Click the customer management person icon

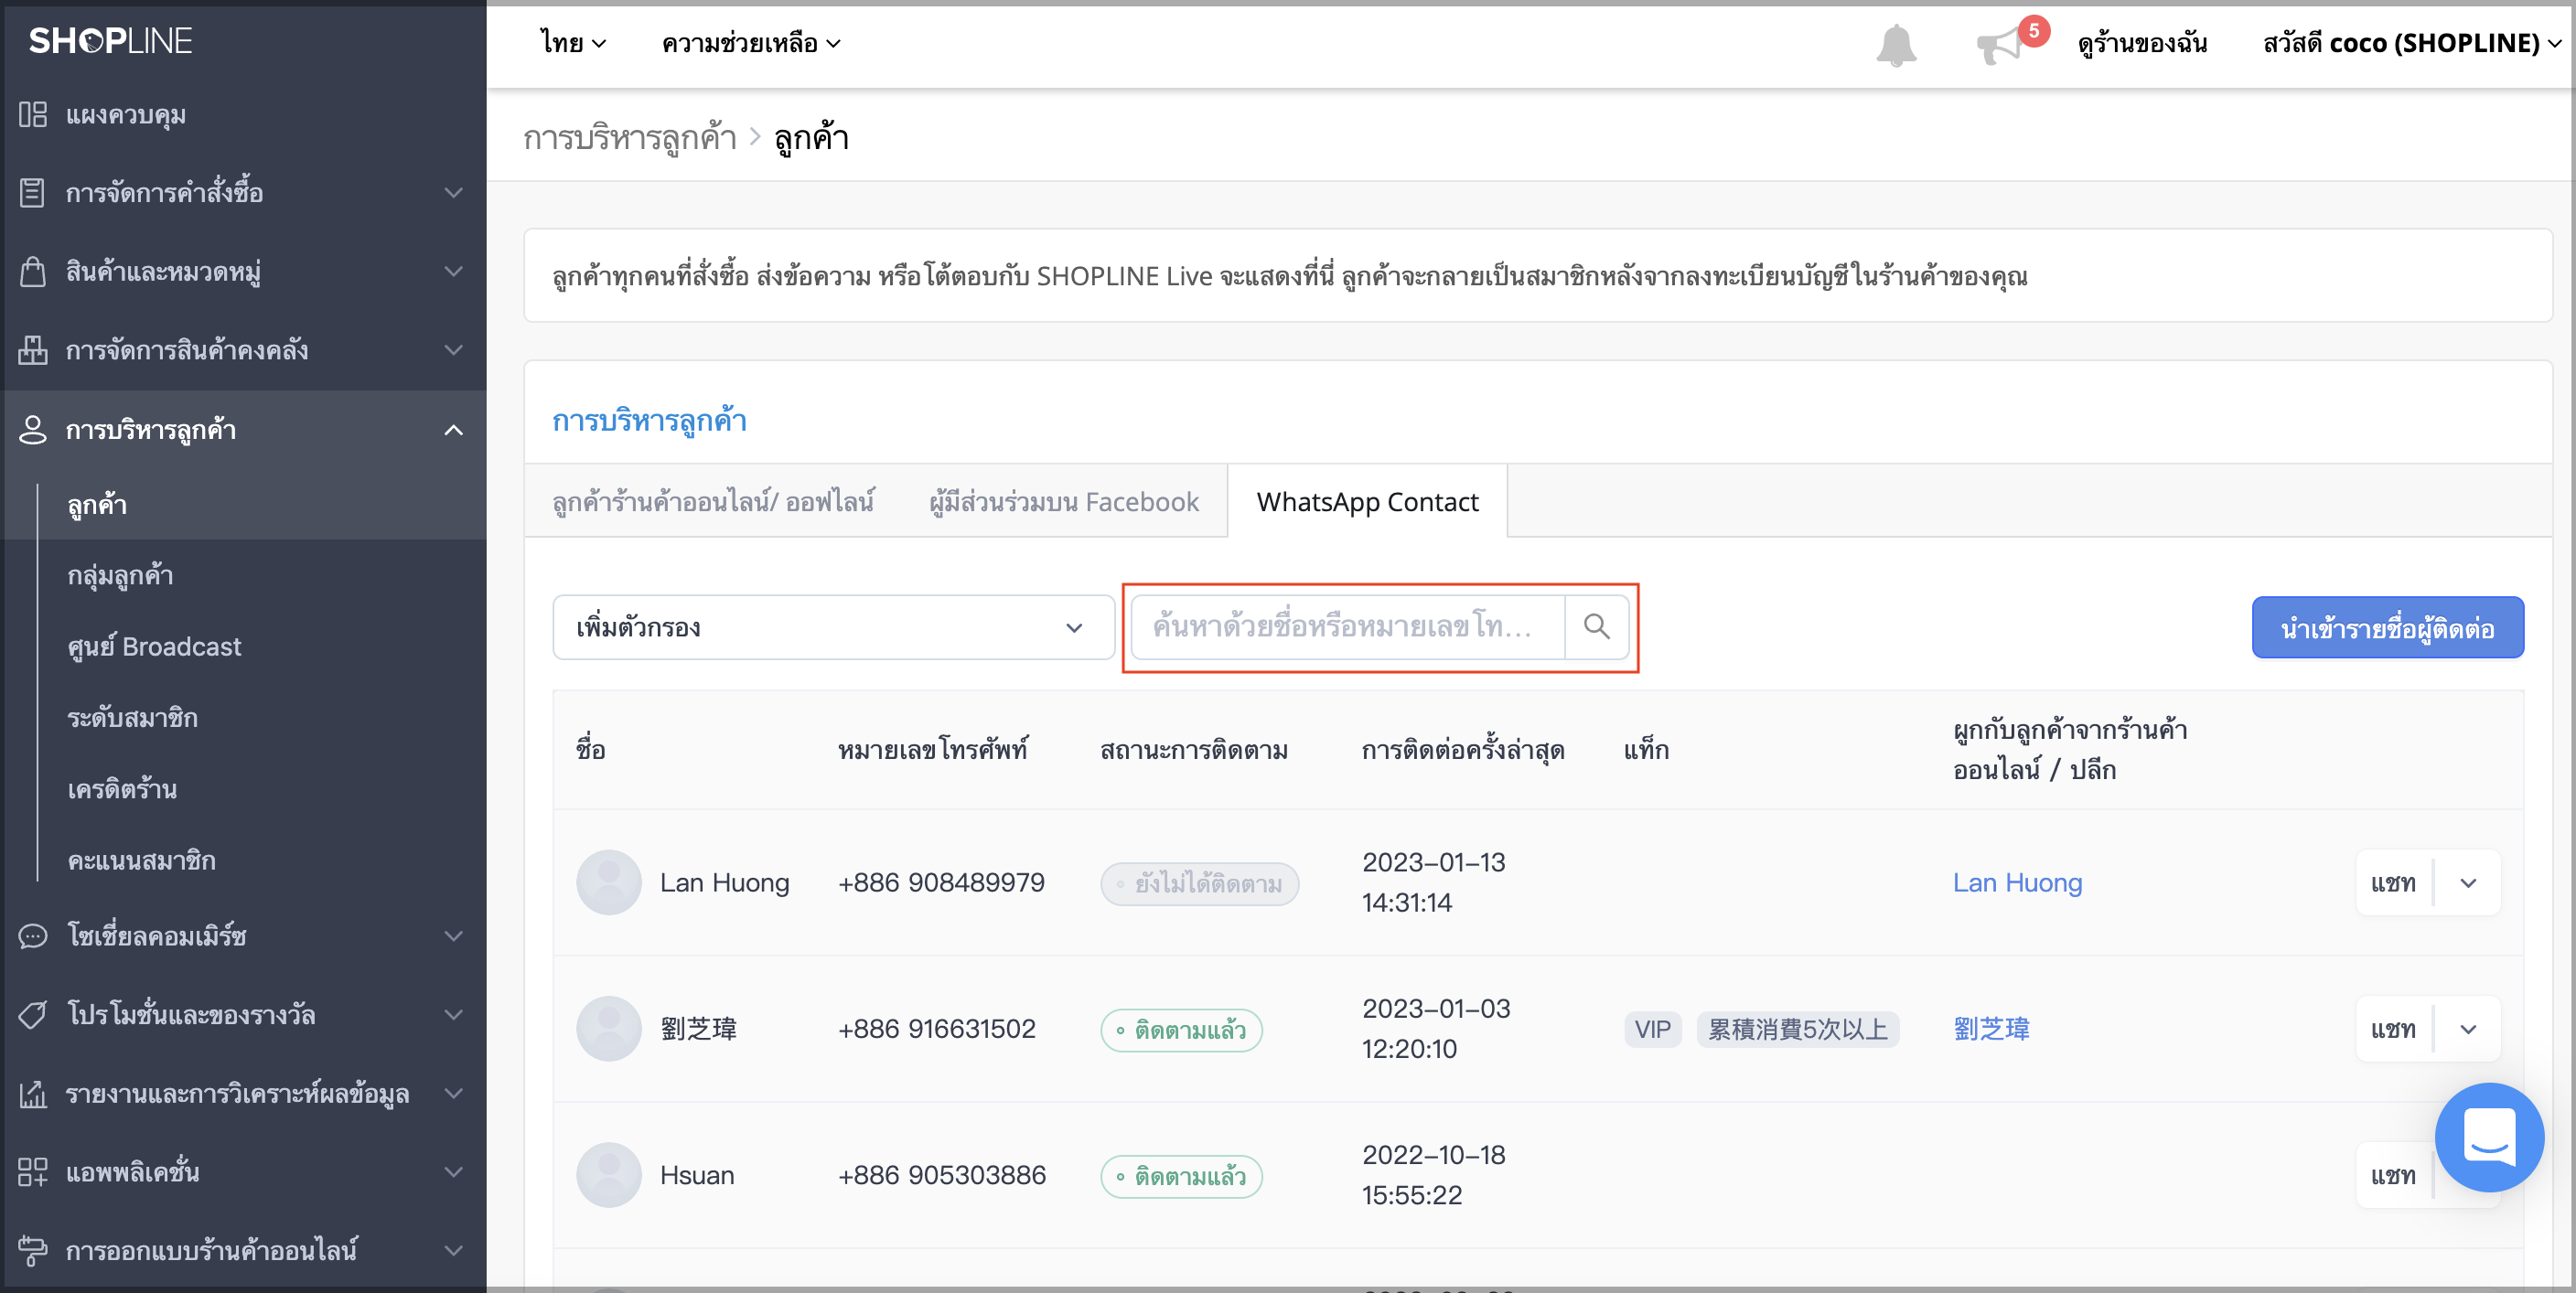point(33,430)
